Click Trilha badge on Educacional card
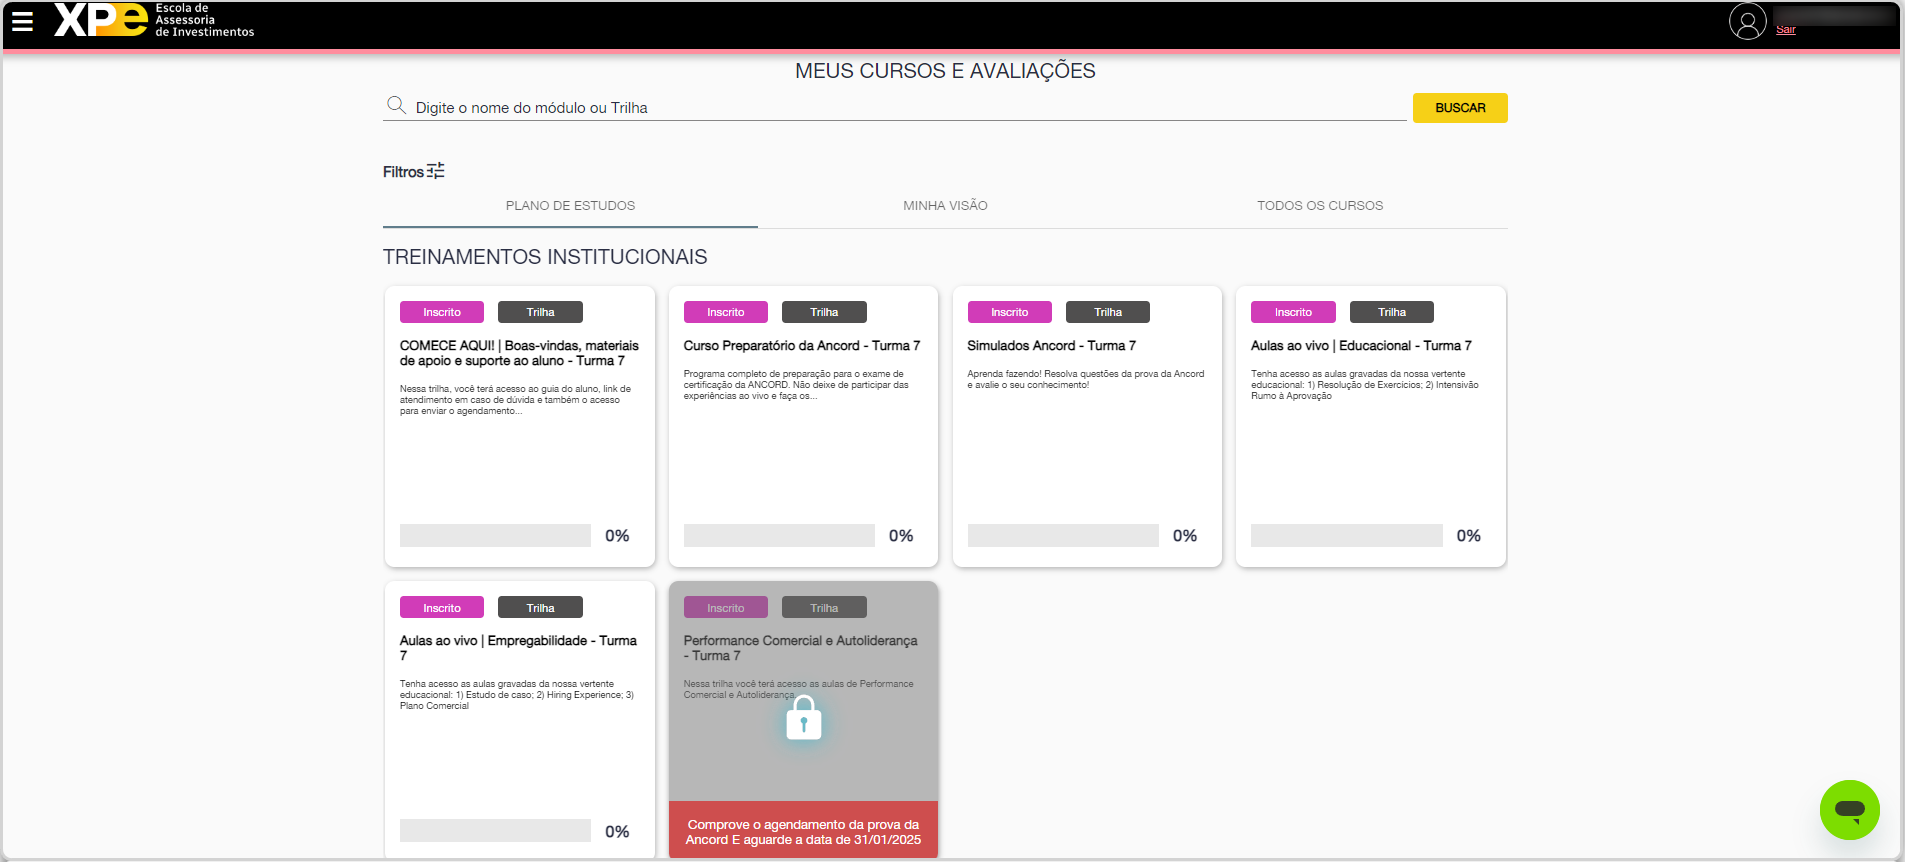Screen dimensions: 1905x862 (1392, 312)
